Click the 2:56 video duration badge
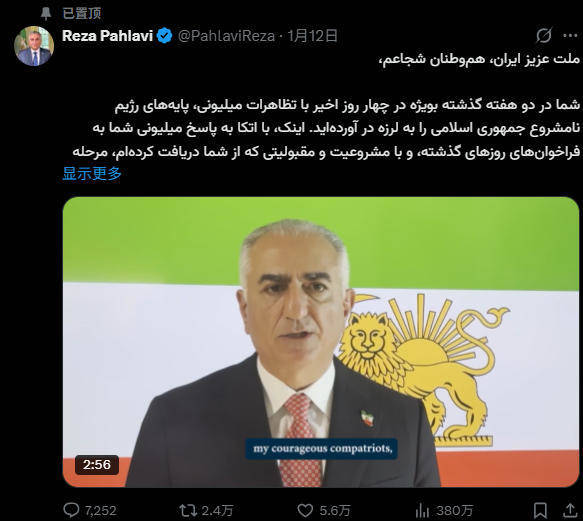Viewport: 583px width, 521px height. tap(97, 464)
